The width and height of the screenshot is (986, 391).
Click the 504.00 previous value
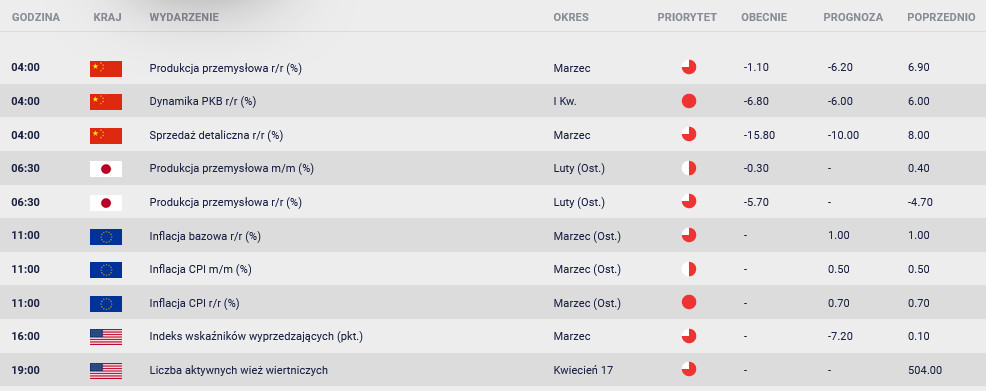coord(924,370)
